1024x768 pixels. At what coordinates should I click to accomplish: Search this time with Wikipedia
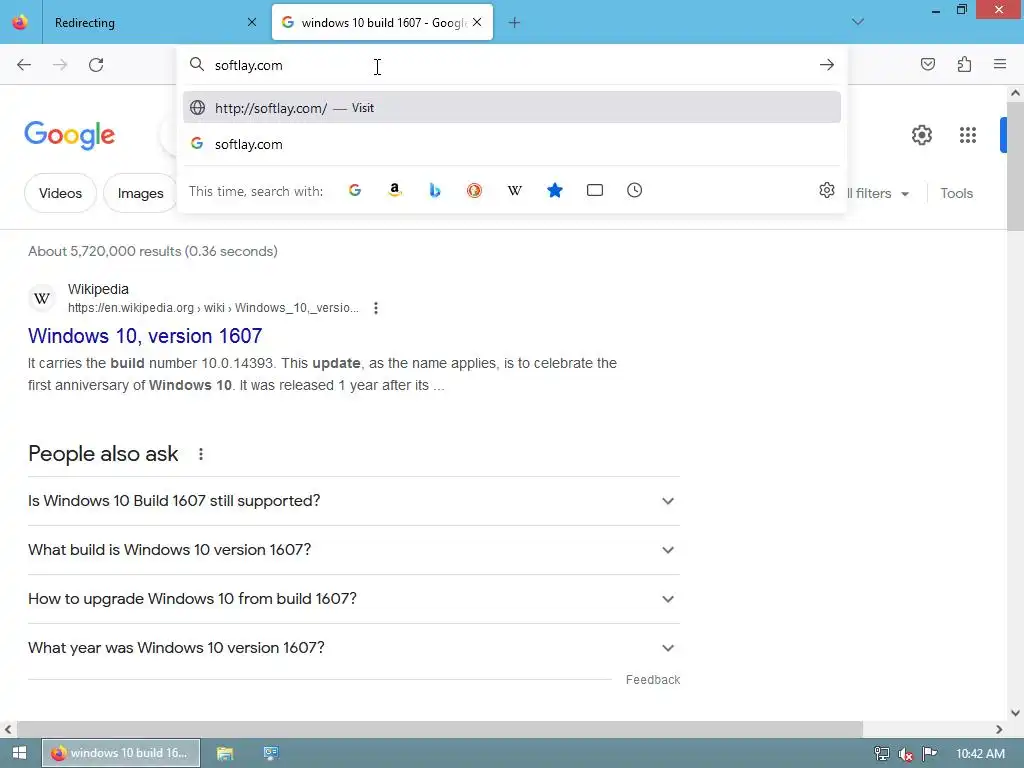pyautogui.click(x=515, y=190)
